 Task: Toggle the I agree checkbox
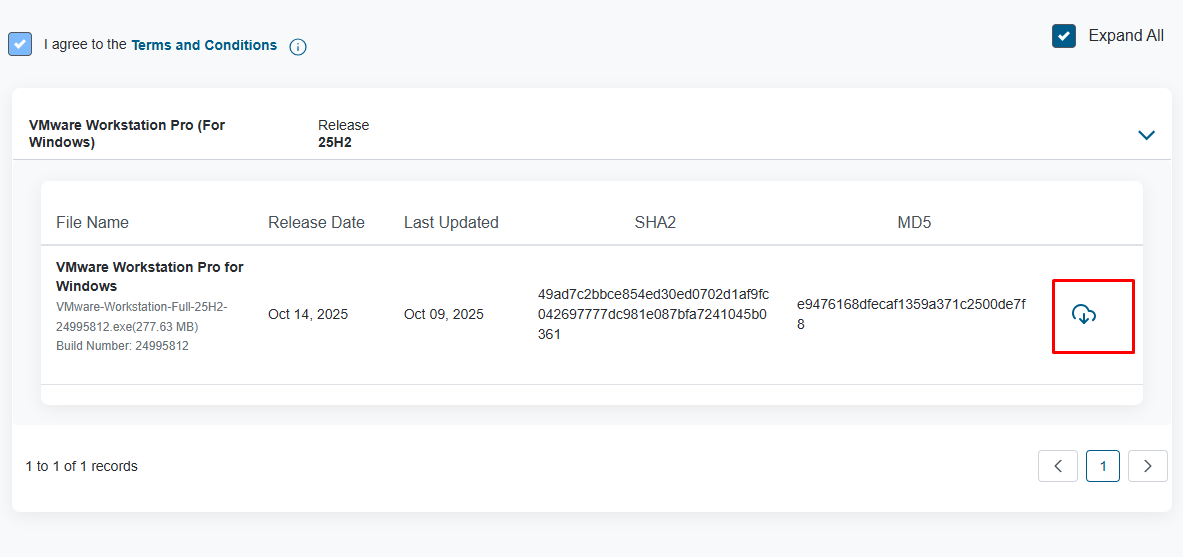click(x=20, y=45)
